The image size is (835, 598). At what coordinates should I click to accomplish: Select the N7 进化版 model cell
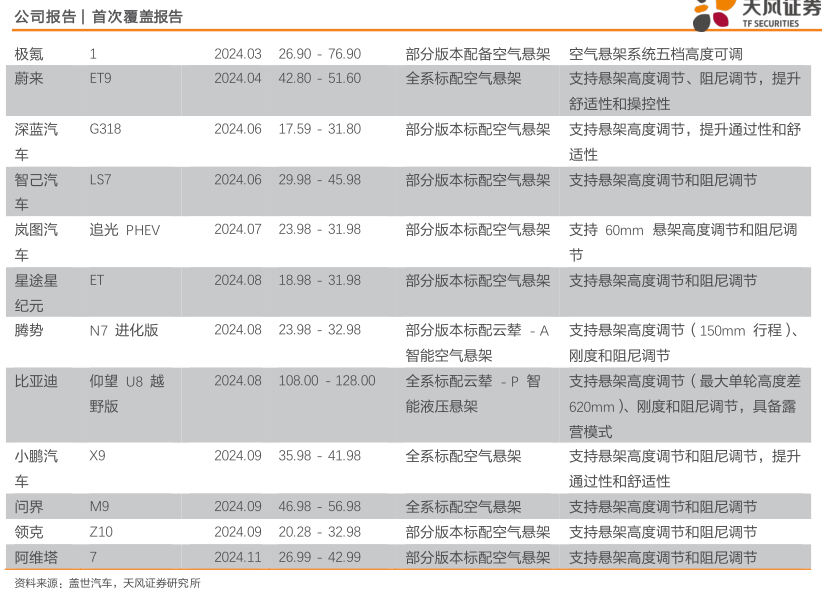tap(124, 330)
